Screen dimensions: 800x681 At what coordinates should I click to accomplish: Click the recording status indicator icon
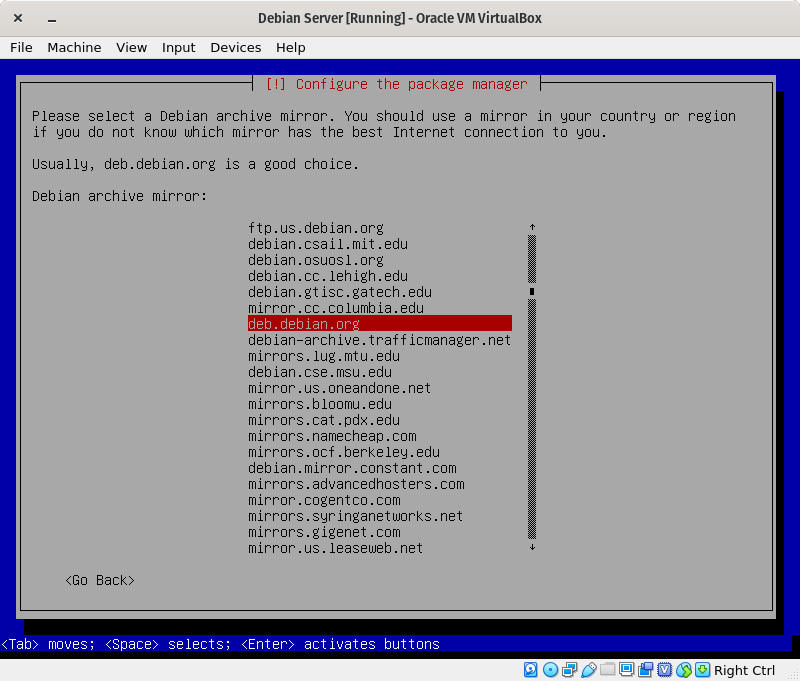click(645, 669)
